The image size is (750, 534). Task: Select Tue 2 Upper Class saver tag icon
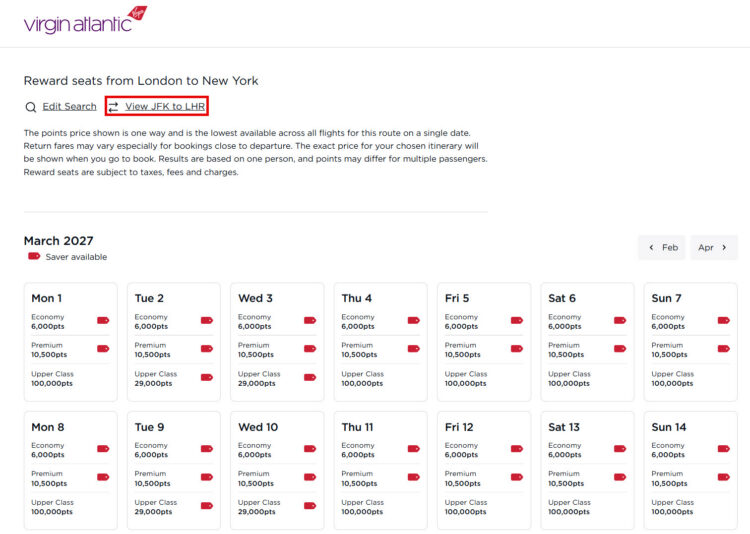(x=207, y=377)
